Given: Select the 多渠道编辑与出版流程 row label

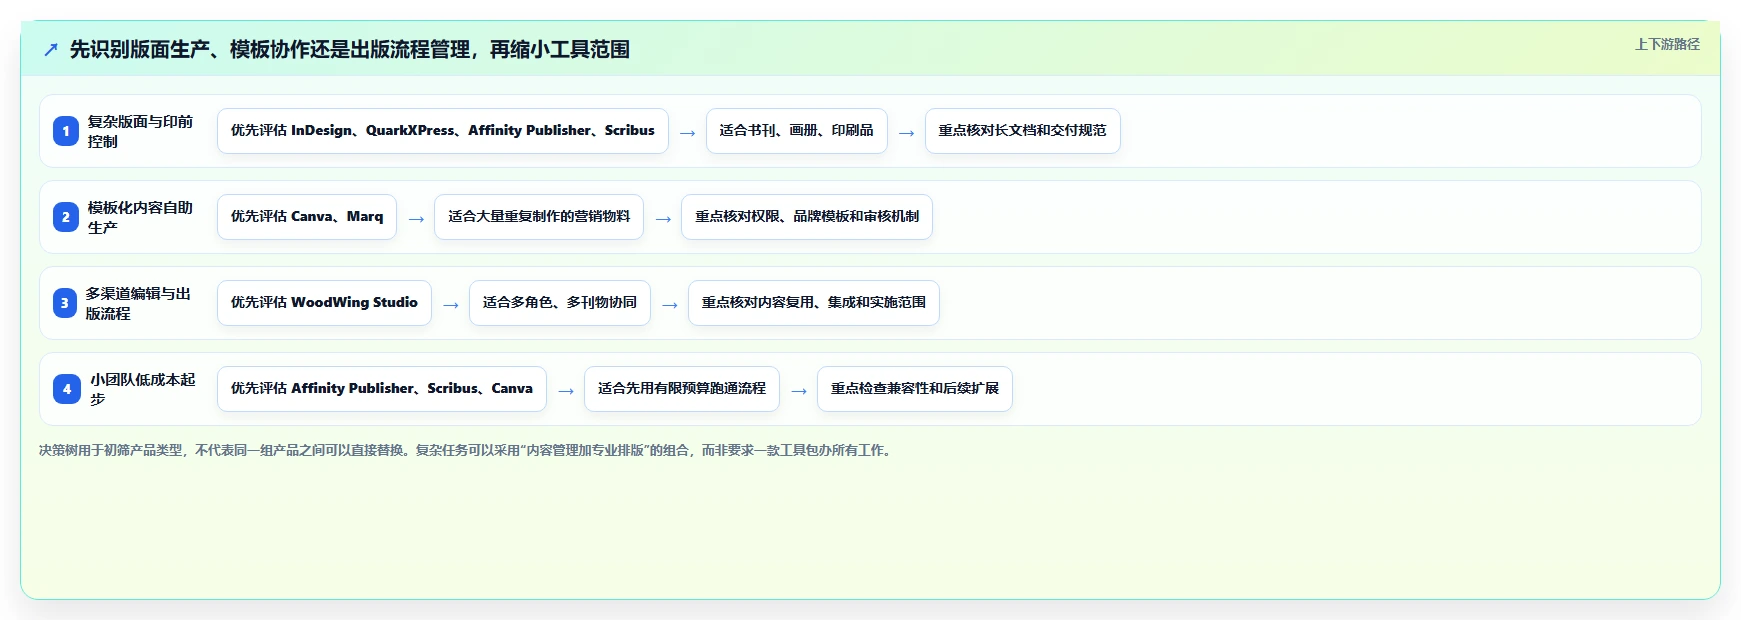Looking at the screenshot, I should click(138, 303).
